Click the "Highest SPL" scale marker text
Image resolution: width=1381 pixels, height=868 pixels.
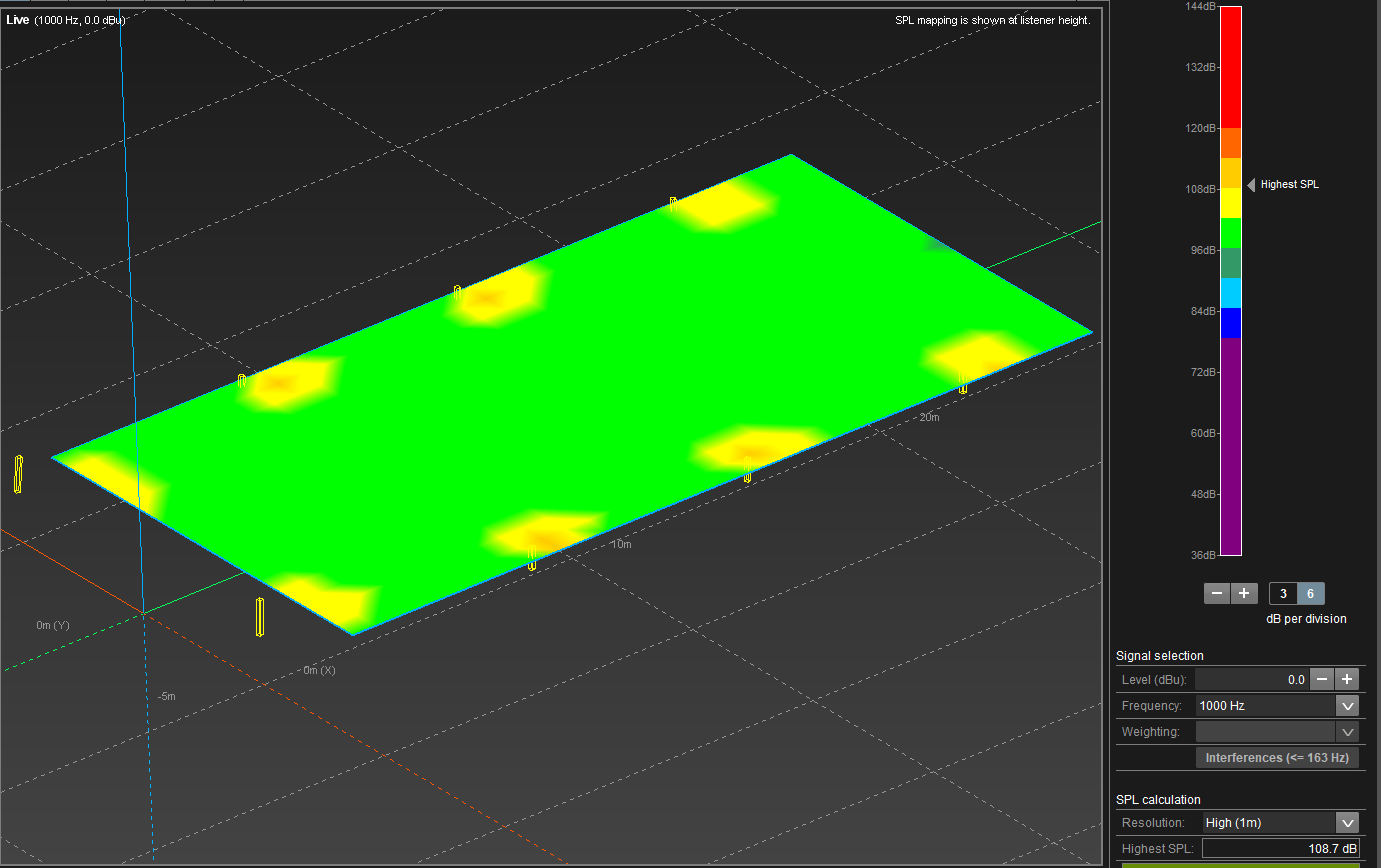click(1290, 185)
